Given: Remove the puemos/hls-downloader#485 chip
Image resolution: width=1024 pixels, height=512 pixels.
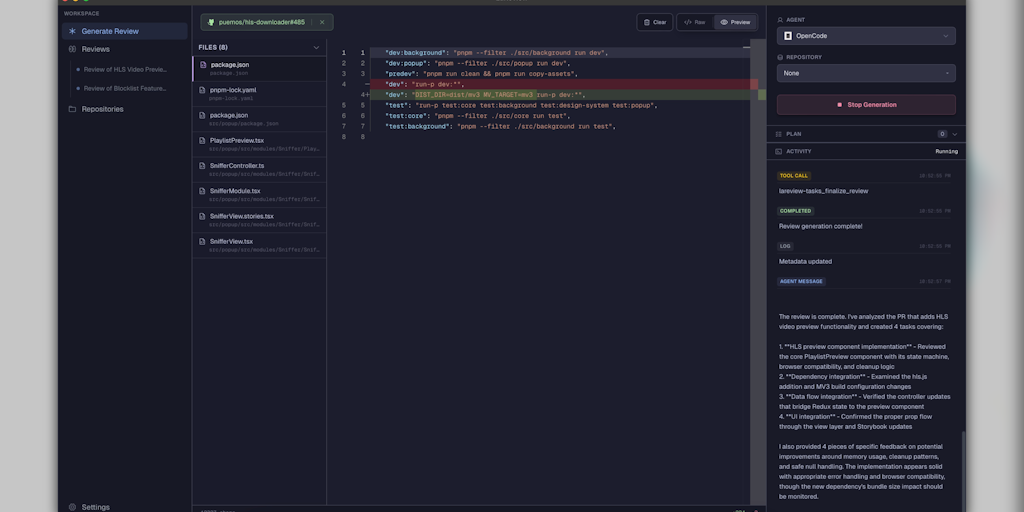Looking at the screenshot, I should pyautogui.click(x=322, y=22).
